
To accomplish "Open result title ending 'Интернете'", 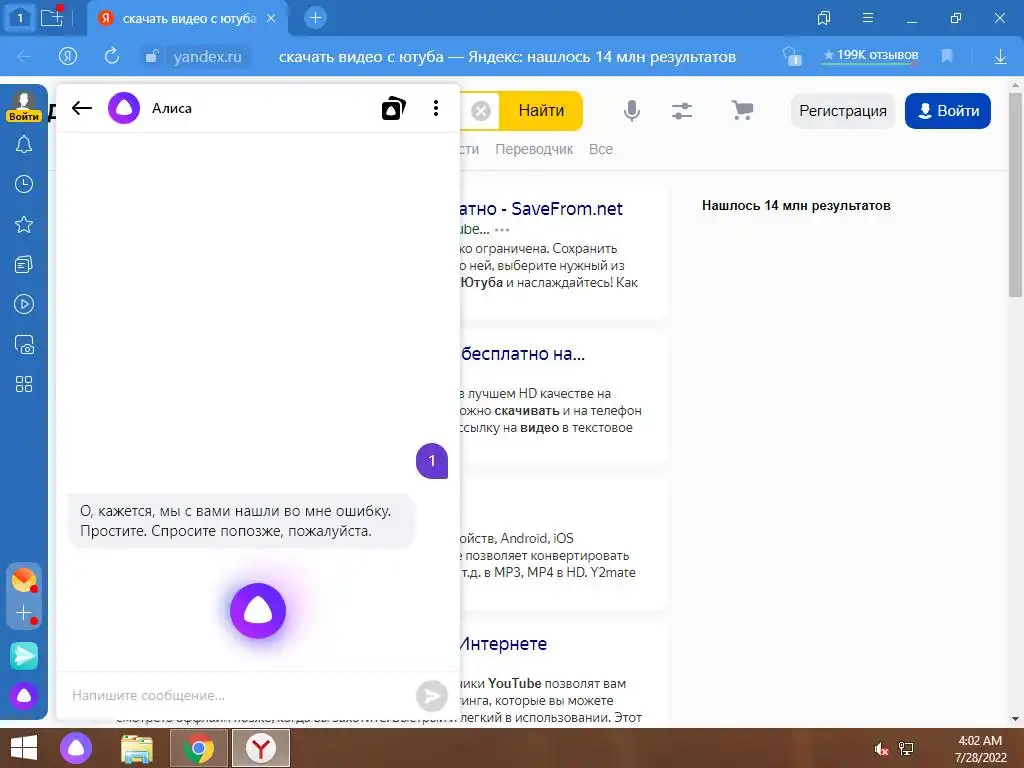I will click(x=504, y=644).
